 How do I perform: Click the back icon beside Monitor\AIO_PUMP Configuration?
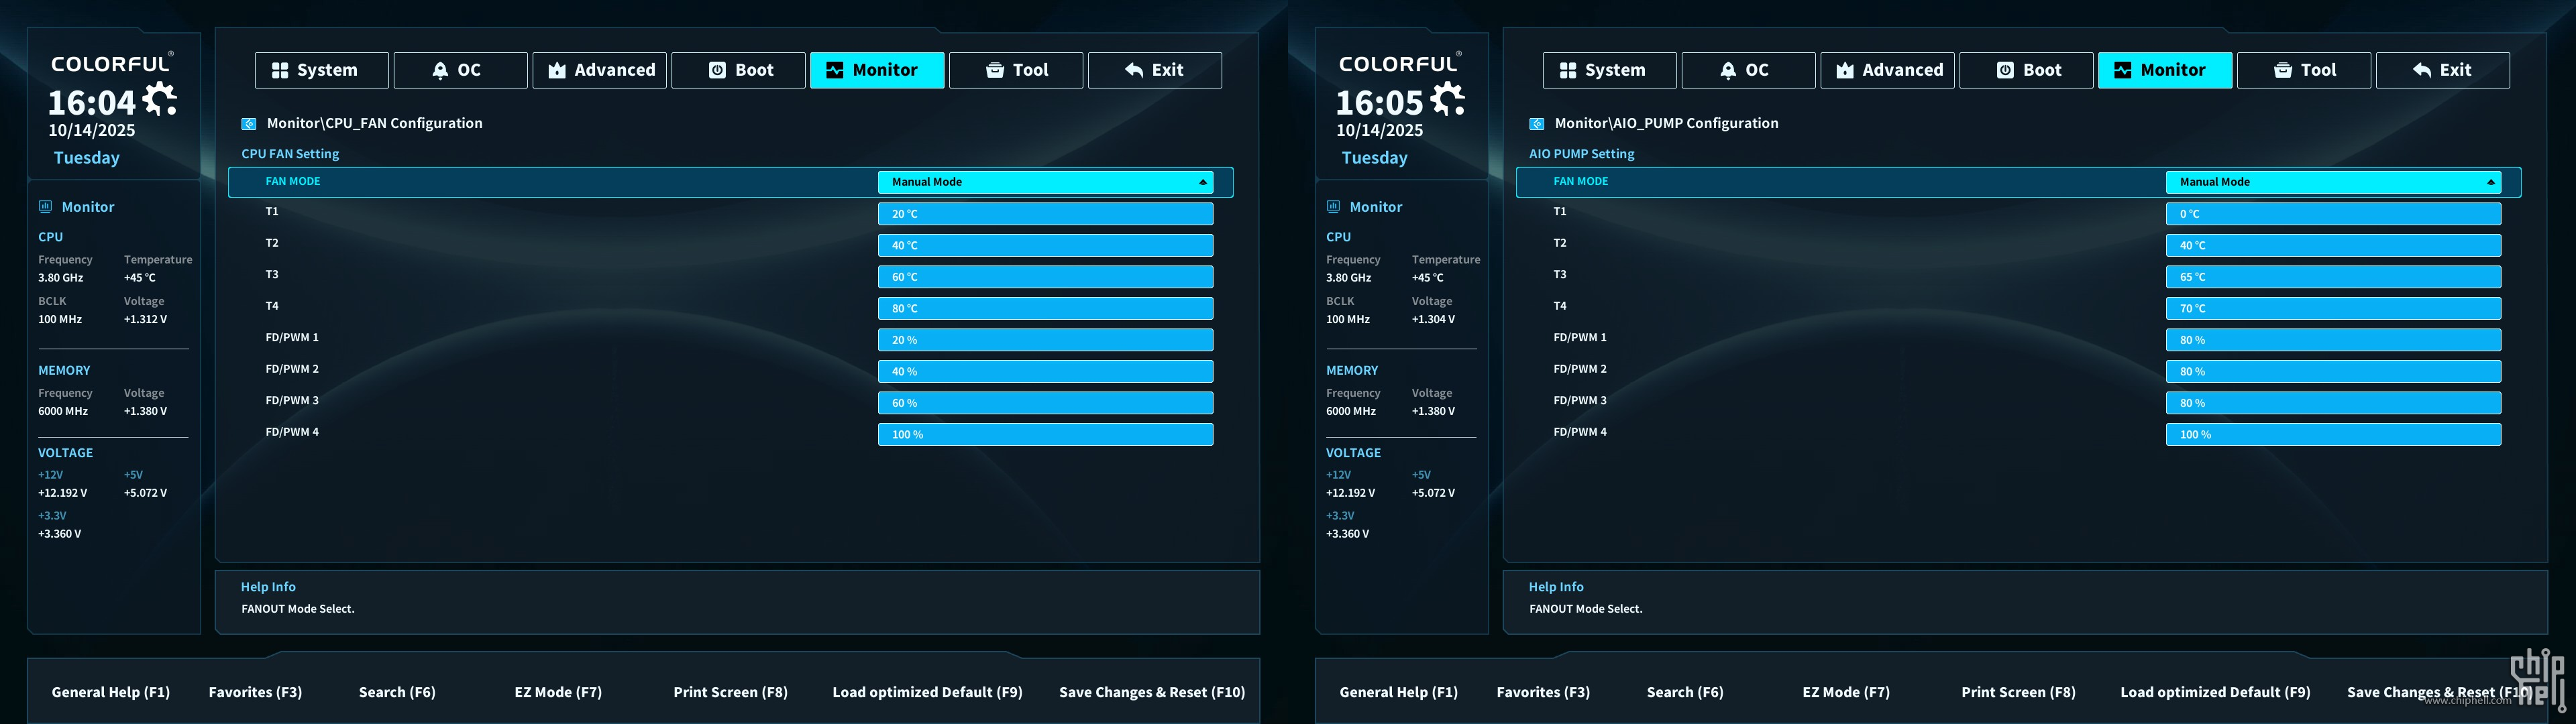[1537, 124]
